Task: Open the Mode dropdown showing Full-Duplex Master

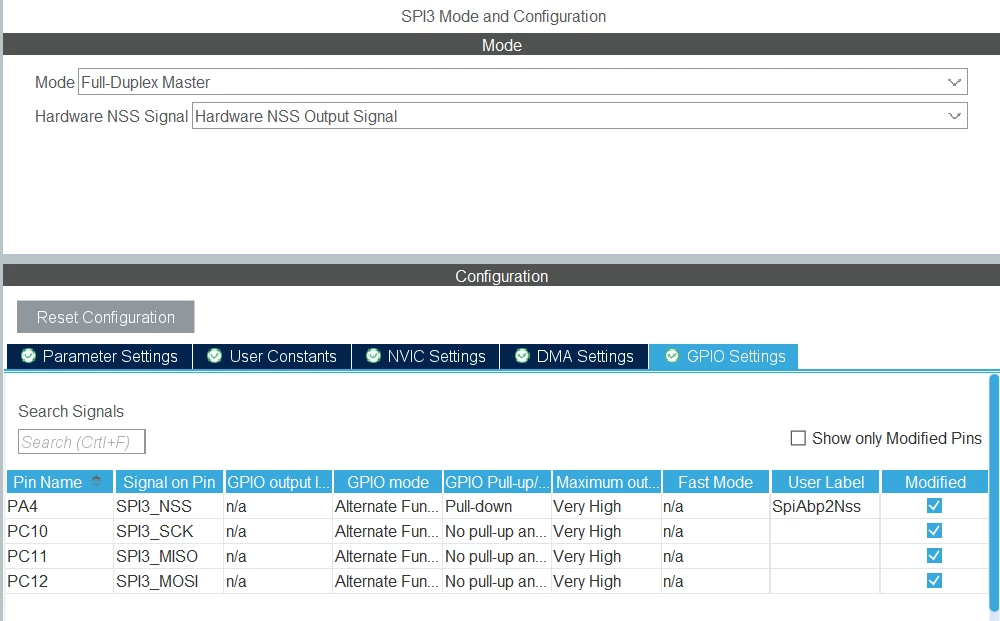Action: (x=522, y=82)
